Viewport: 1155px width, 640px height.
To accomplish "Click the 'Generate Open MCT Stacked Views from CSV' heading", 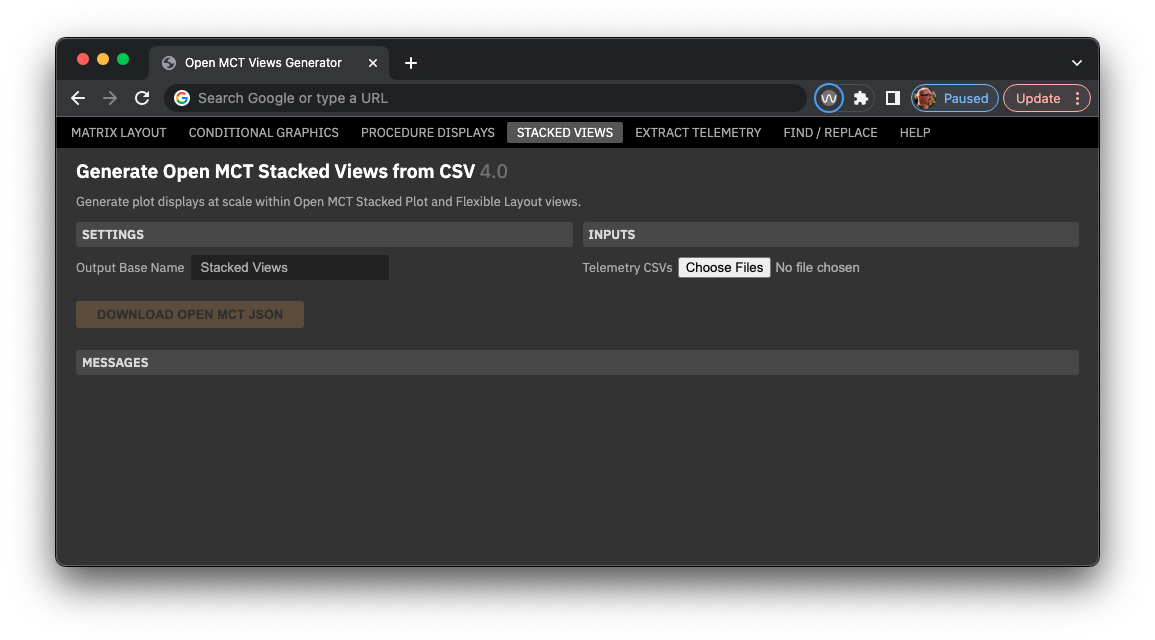I will pyautogui.click(x=275, y=172).
